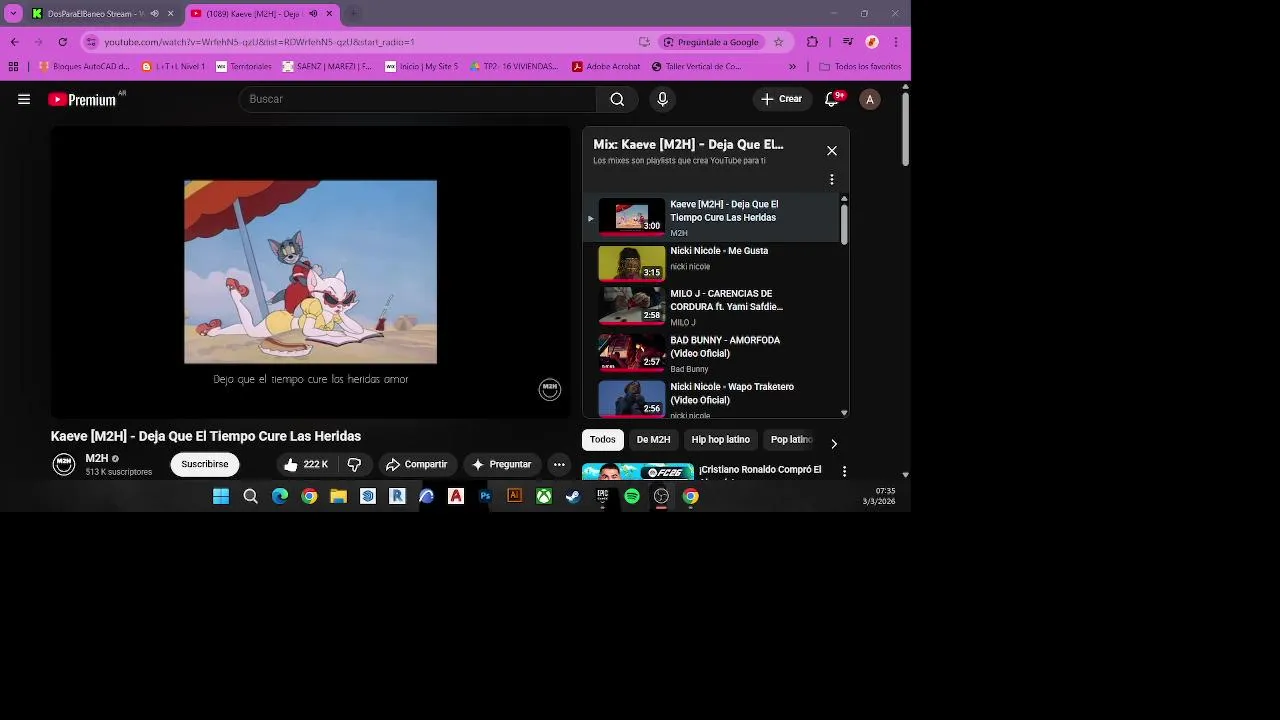Show more bookmarks with the overflow chevron
The height and width of the screenshot is (720, 1280).
pos(792,67)
